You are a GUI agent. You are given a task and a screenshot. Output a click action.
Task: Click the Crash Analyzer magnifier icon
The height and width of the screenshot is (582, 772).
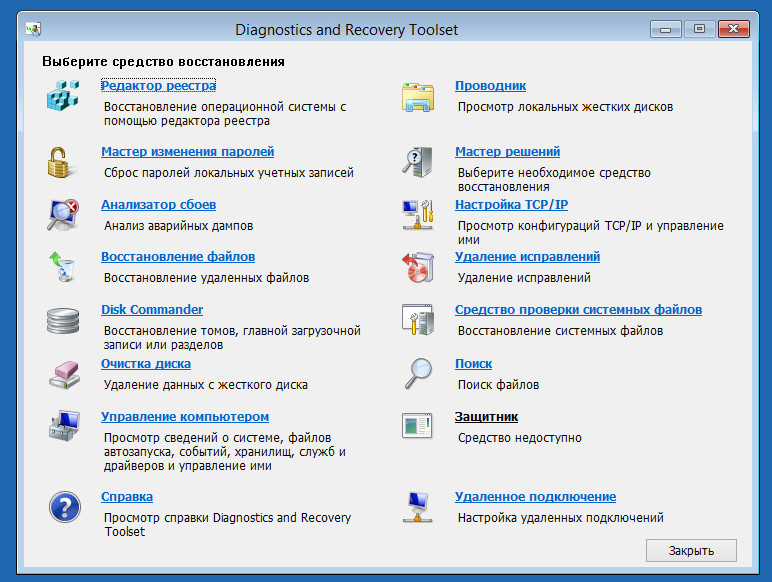click(x=63, y=215)
